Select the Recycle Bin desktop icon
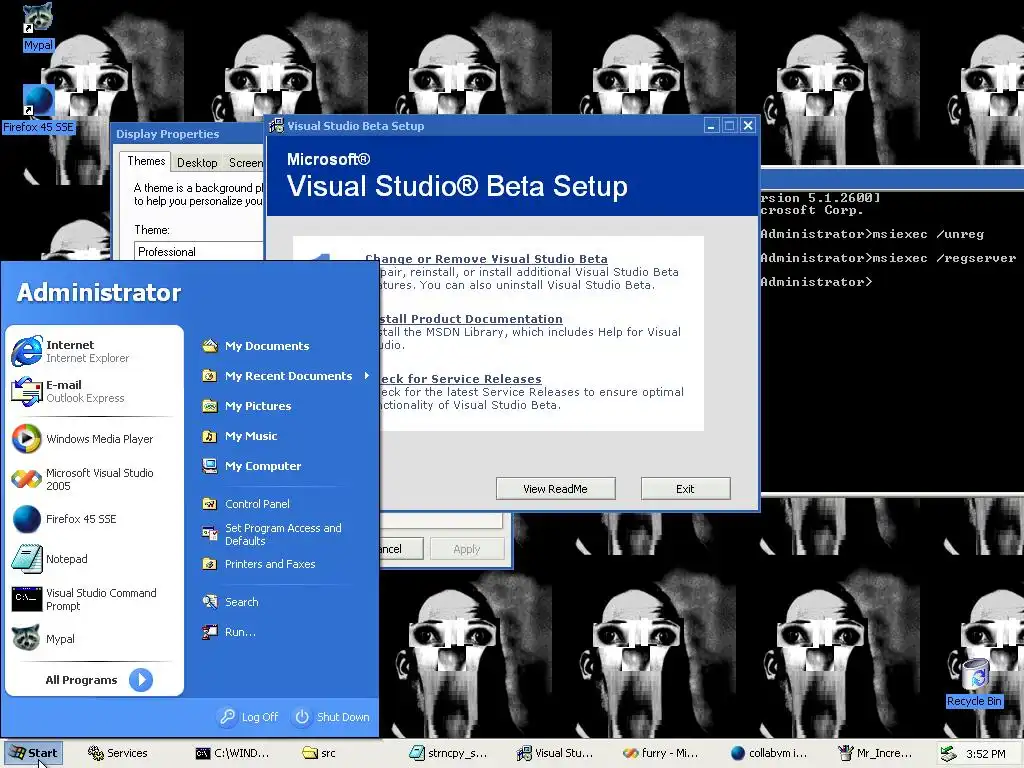 (974, 683)
